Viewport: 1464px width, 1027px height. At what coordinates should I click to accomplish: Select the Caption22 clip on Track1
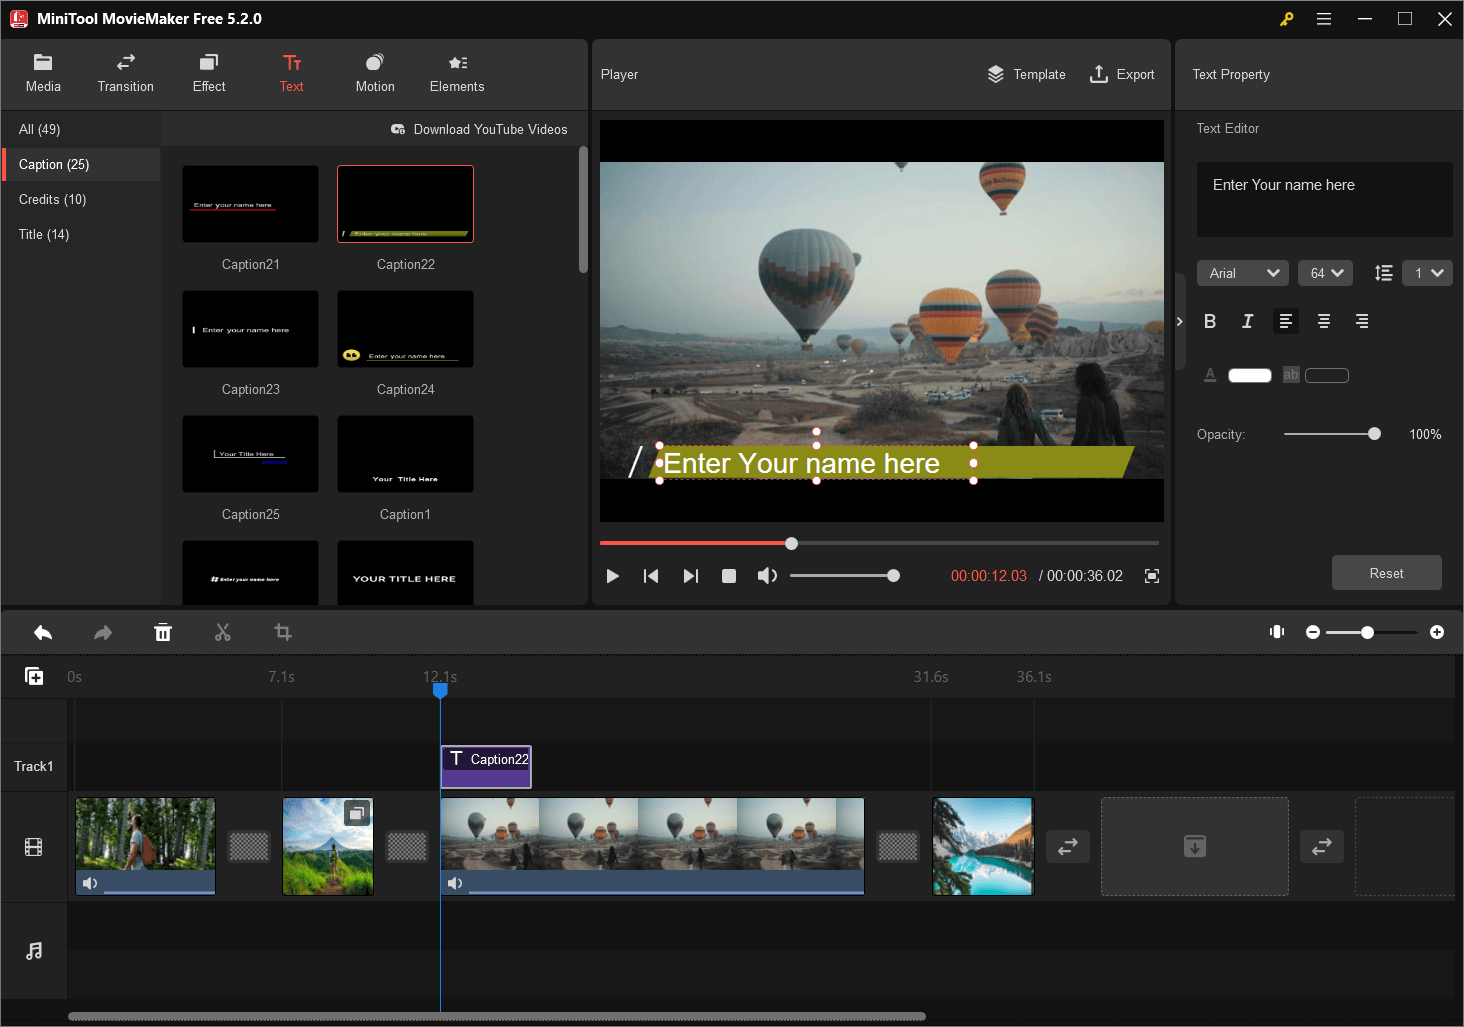click(x=486, y=766)
